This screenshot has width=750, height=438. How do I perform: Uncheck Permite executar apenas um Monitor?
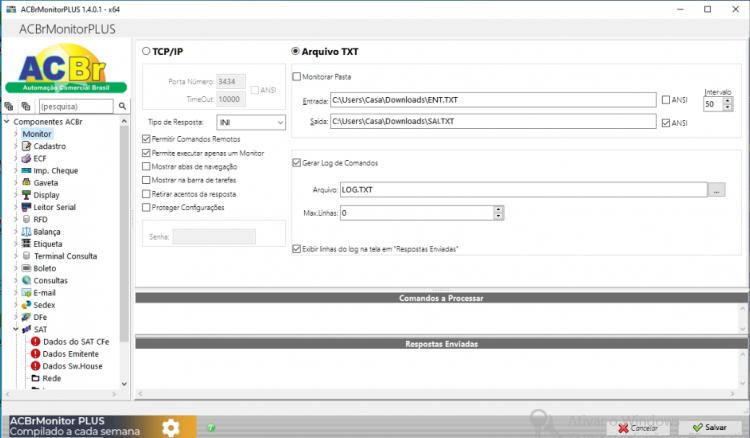click(146, 153)
